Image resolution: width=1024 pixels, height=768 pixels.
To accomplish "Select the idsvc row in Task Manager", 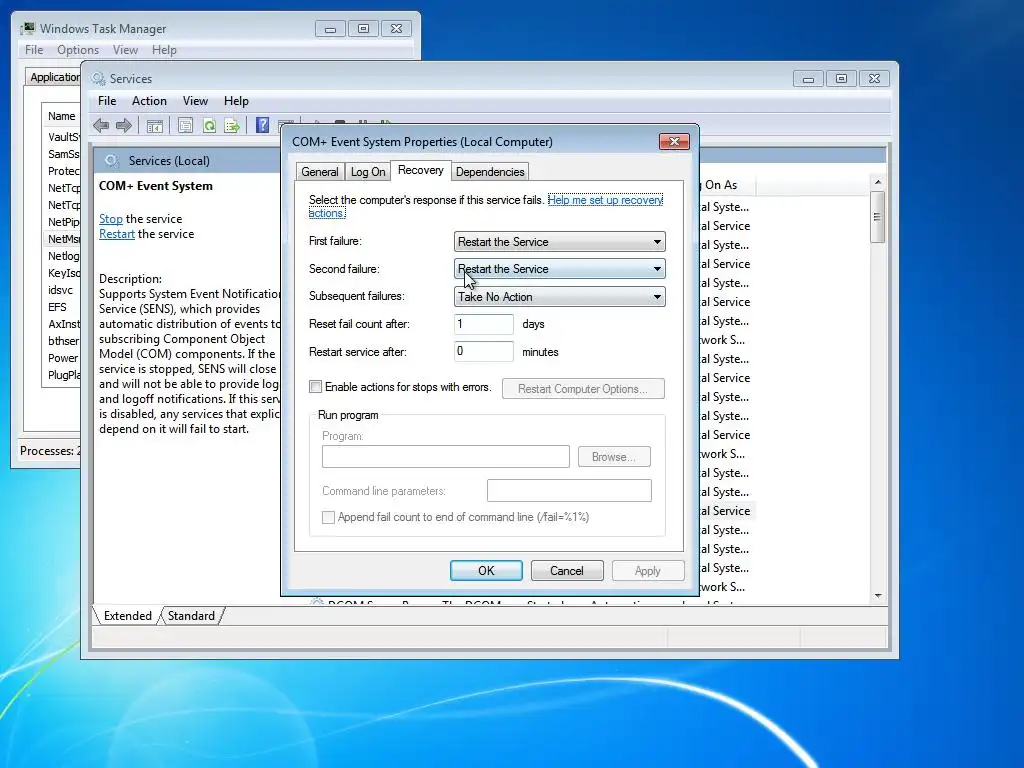I will (x=62, y=290).
